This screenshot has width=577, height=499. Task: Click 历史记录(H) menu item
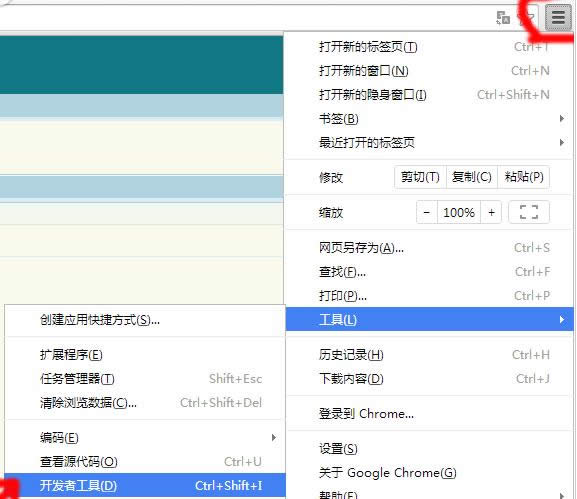tap(429, 355)
